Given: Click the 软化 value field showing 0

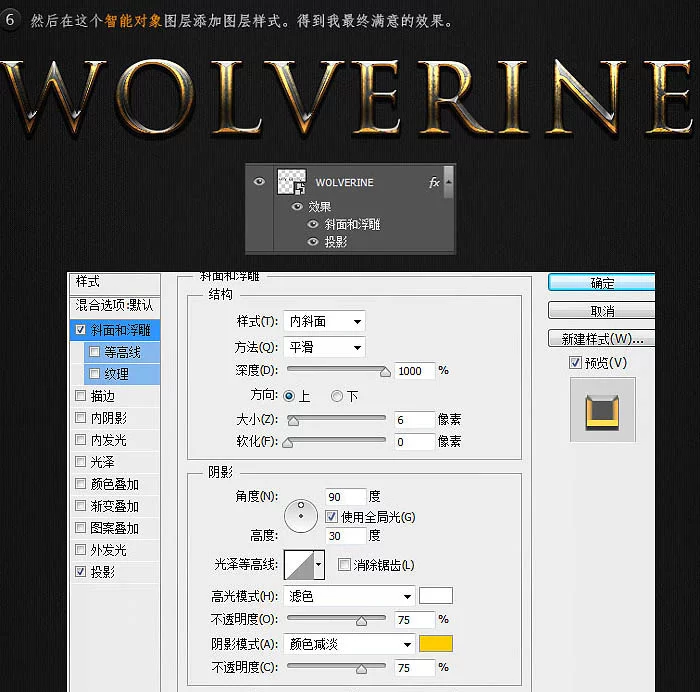Looking at the screenshot, I should 414,442.
